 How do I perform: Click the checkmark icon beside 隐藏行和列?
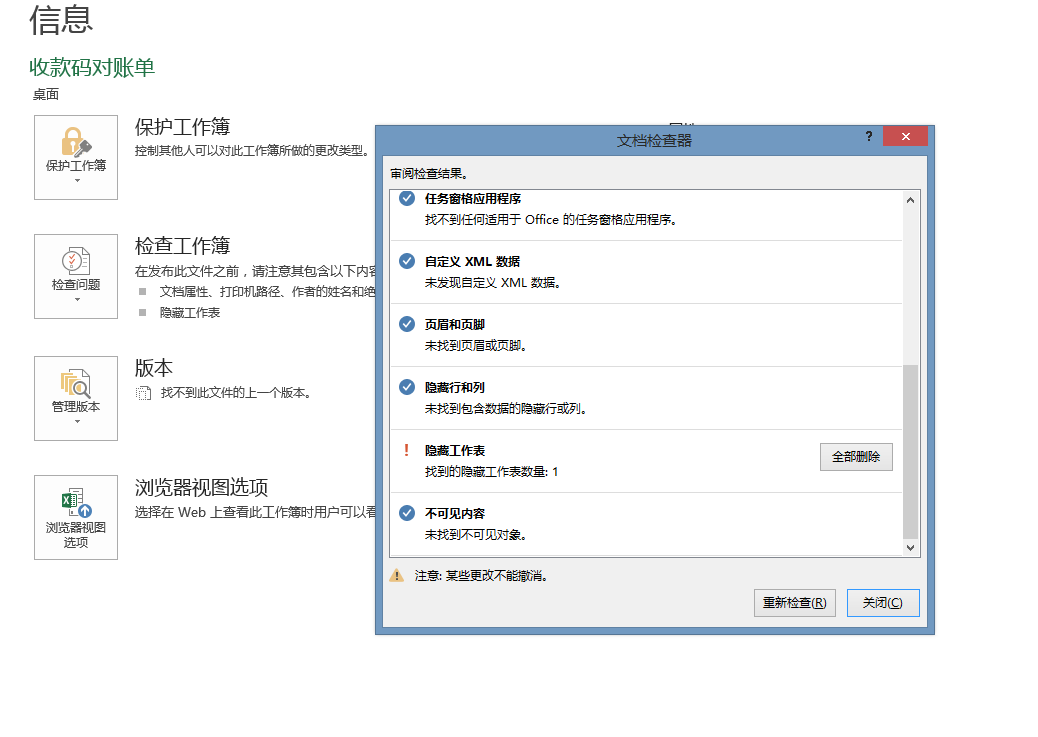(x=407, y=387)
